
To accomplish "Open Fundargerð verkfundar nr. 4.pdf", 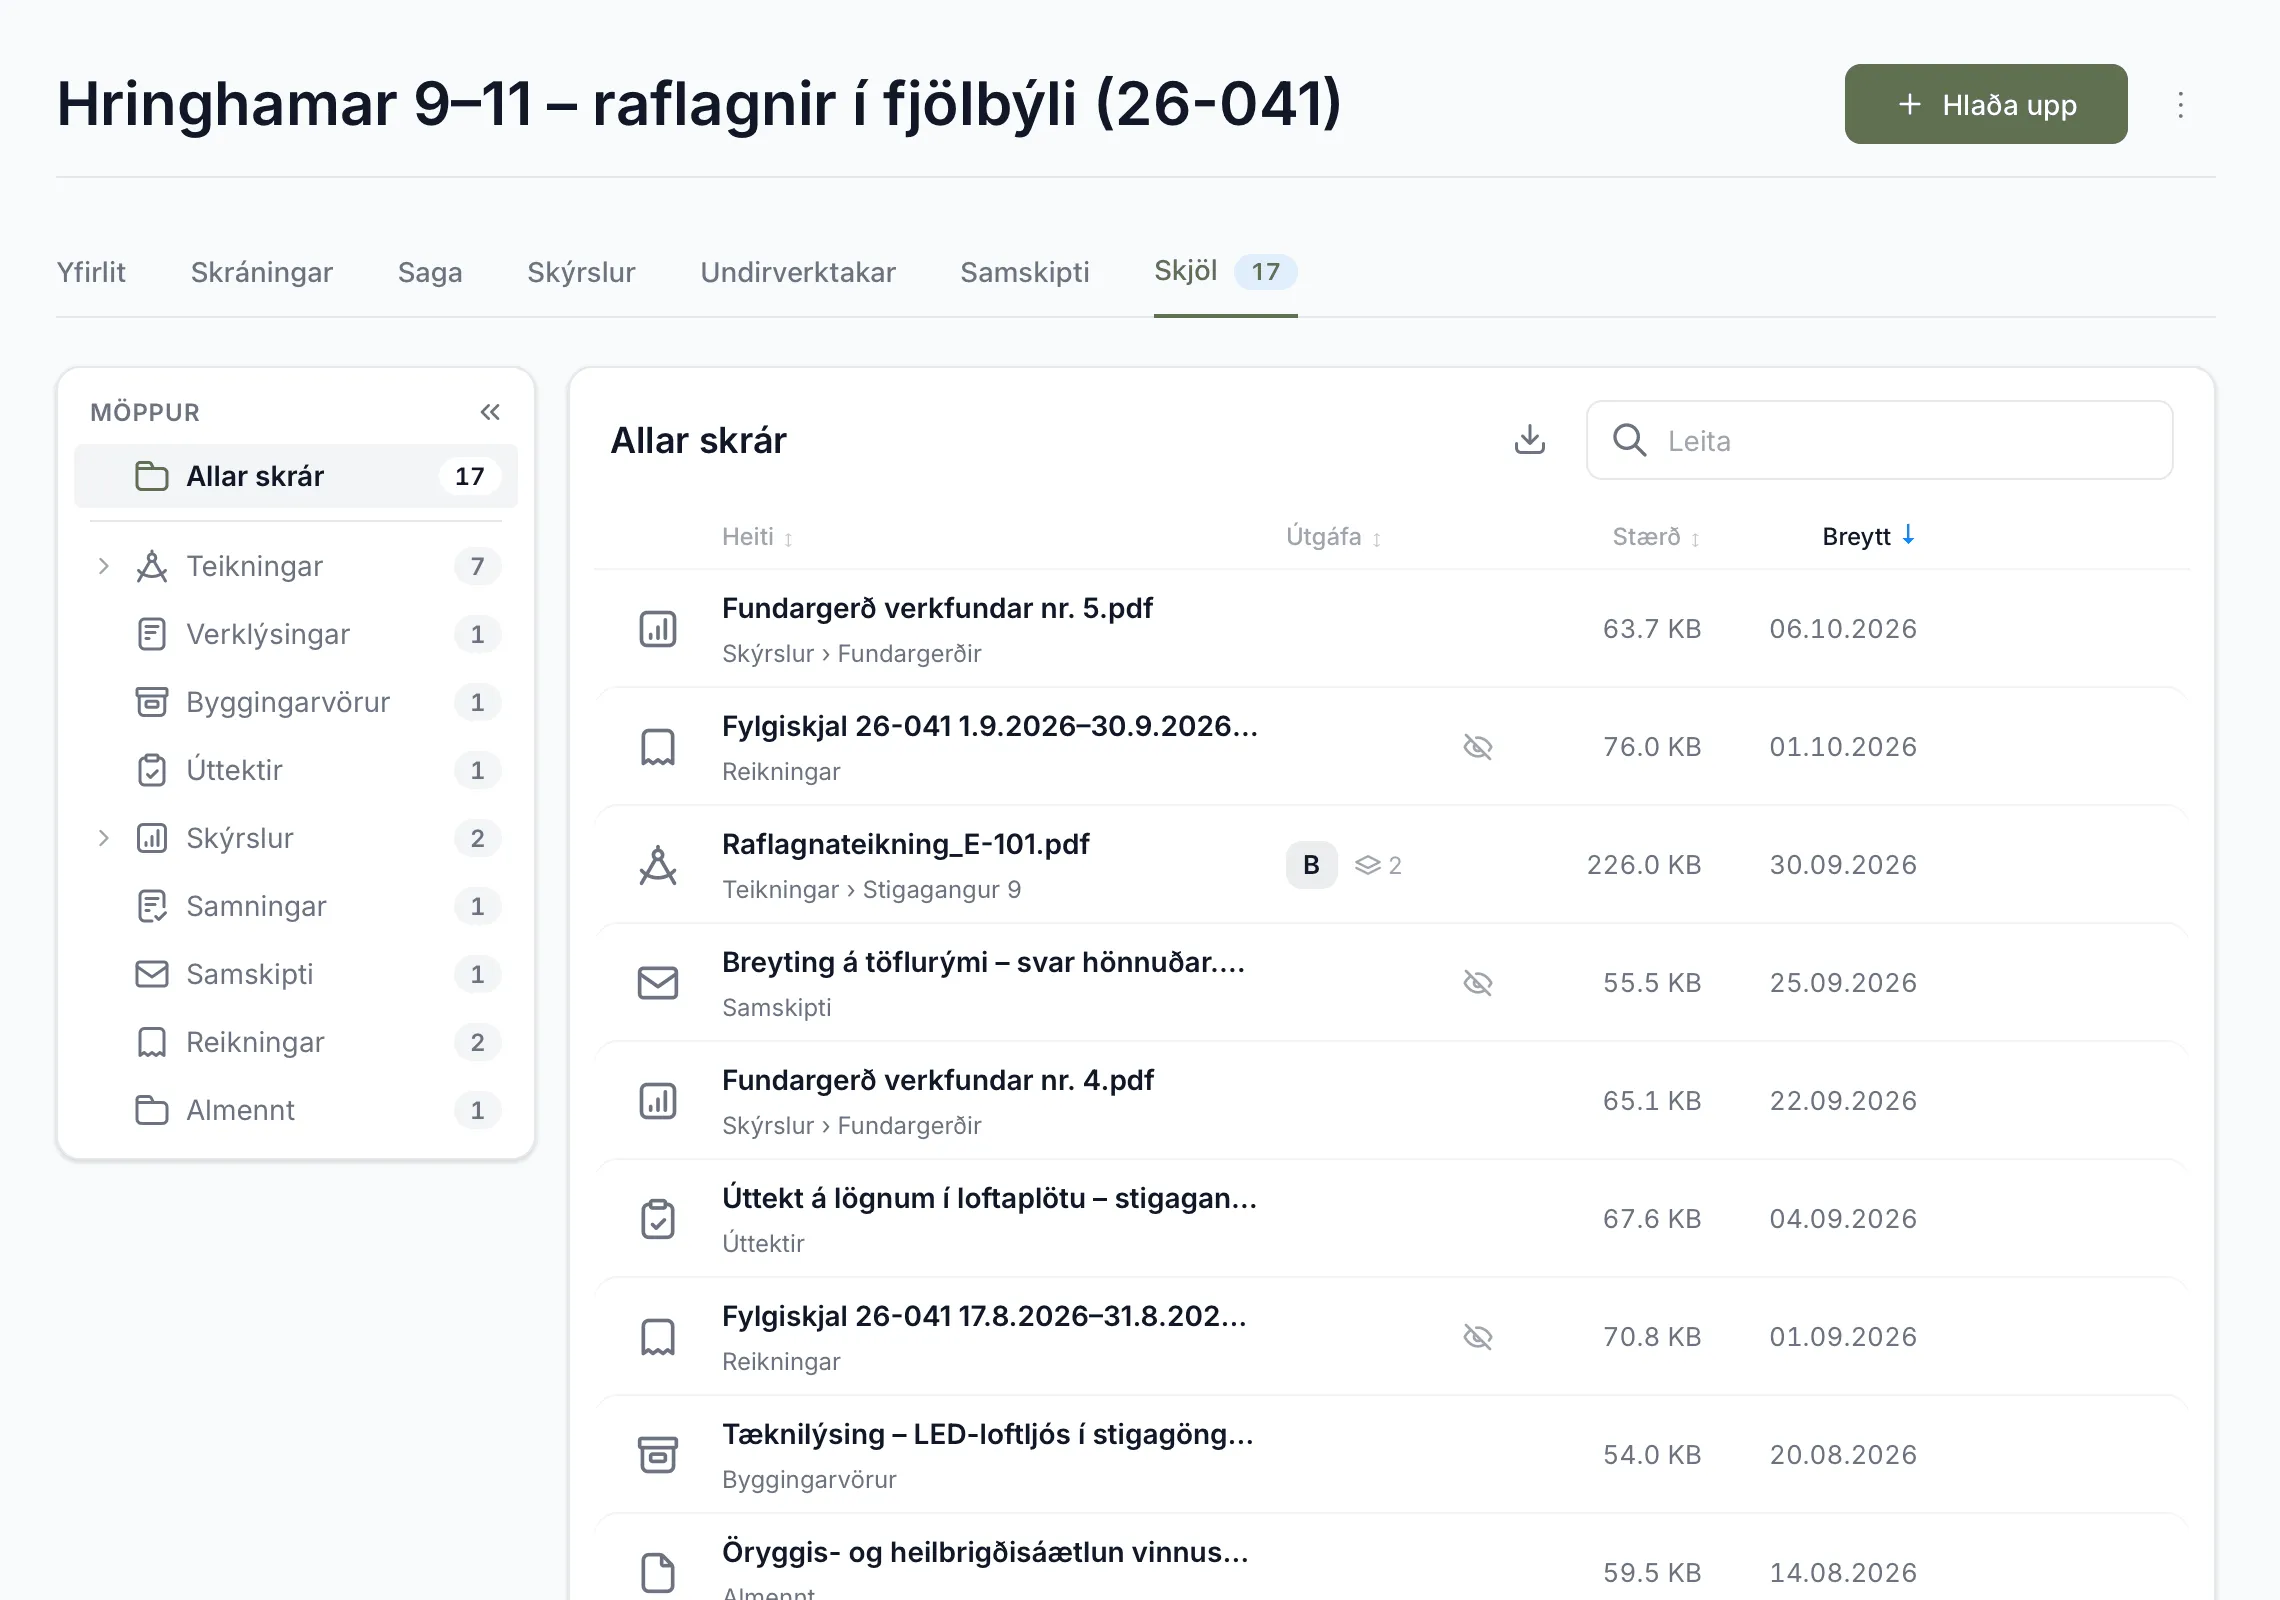I will tap(937, 1080).
